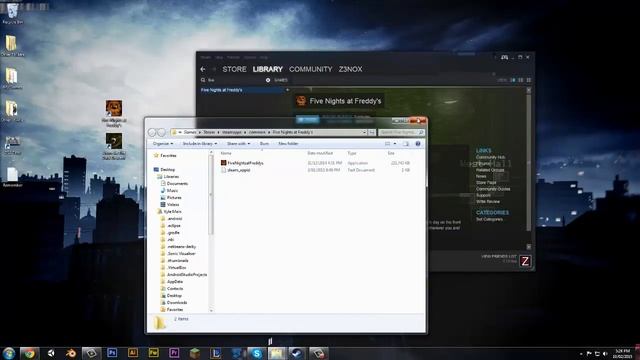This screenshot has width=640, height=360.
Task: Switch Steam to list view icon
Action: coord(521,80)
